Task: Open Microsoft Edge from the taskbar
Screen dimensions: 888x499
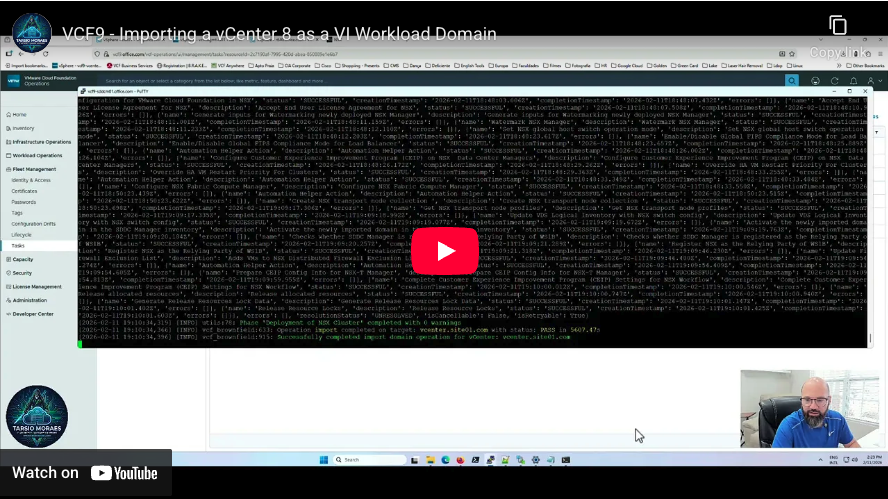Action: coord(445,460)
